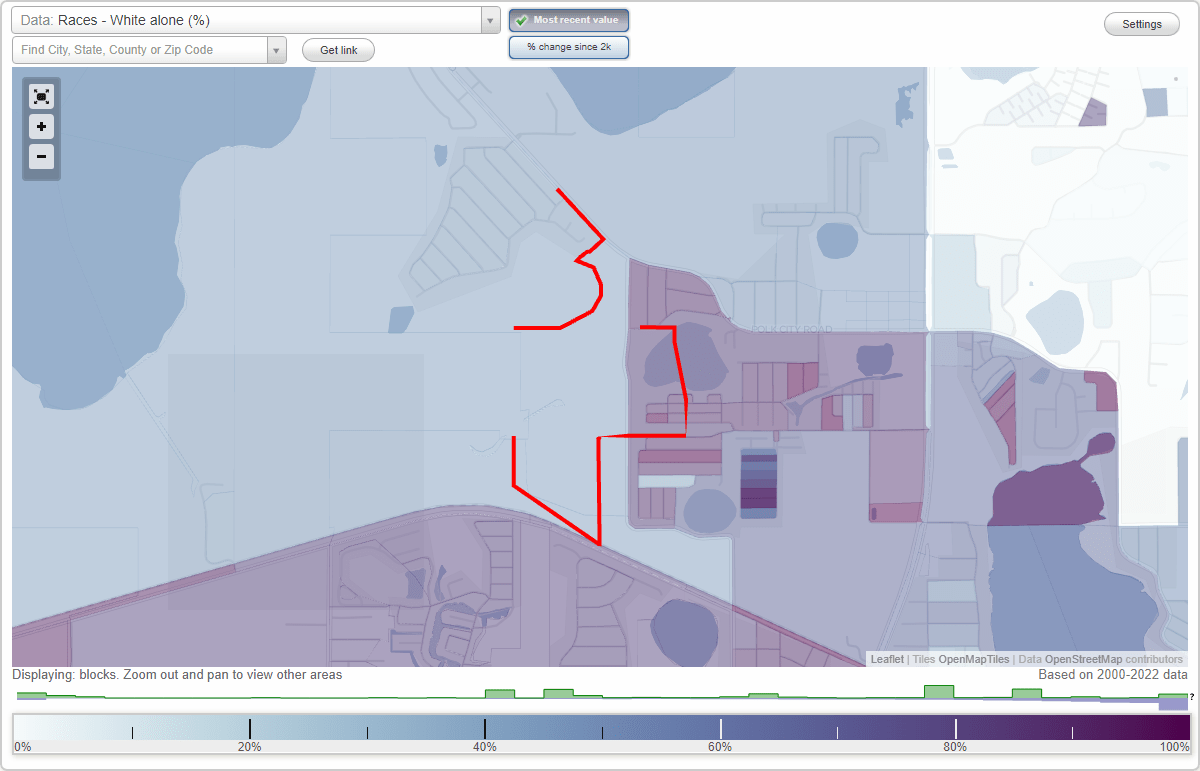Click the question mark by the histogram
1200x771 pixels.
(x=1192, y=697)
